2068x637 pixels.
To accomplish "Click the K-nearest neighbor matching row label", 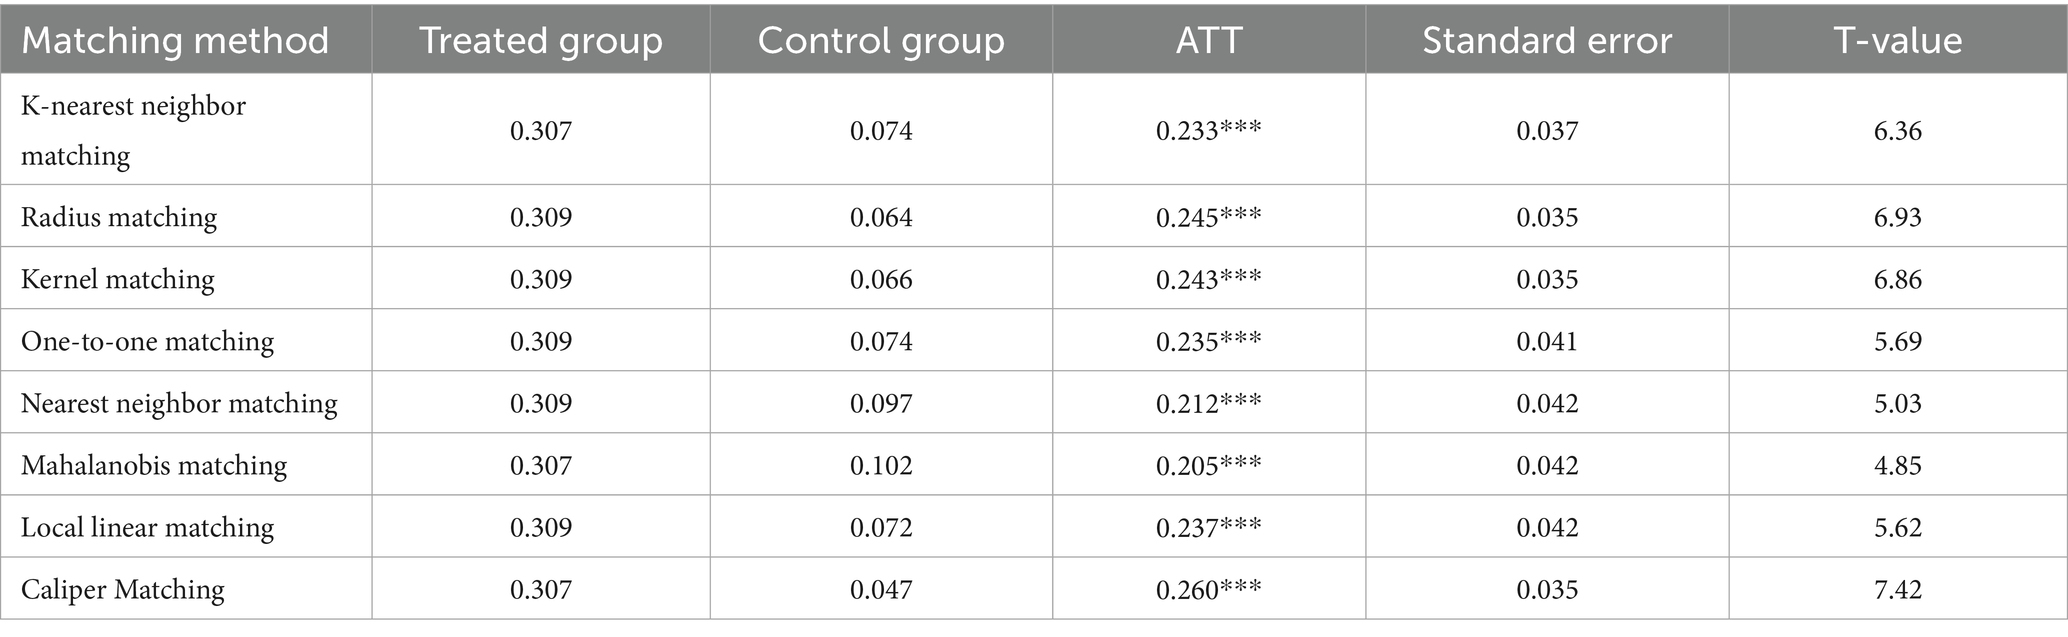I will point(133,130).
